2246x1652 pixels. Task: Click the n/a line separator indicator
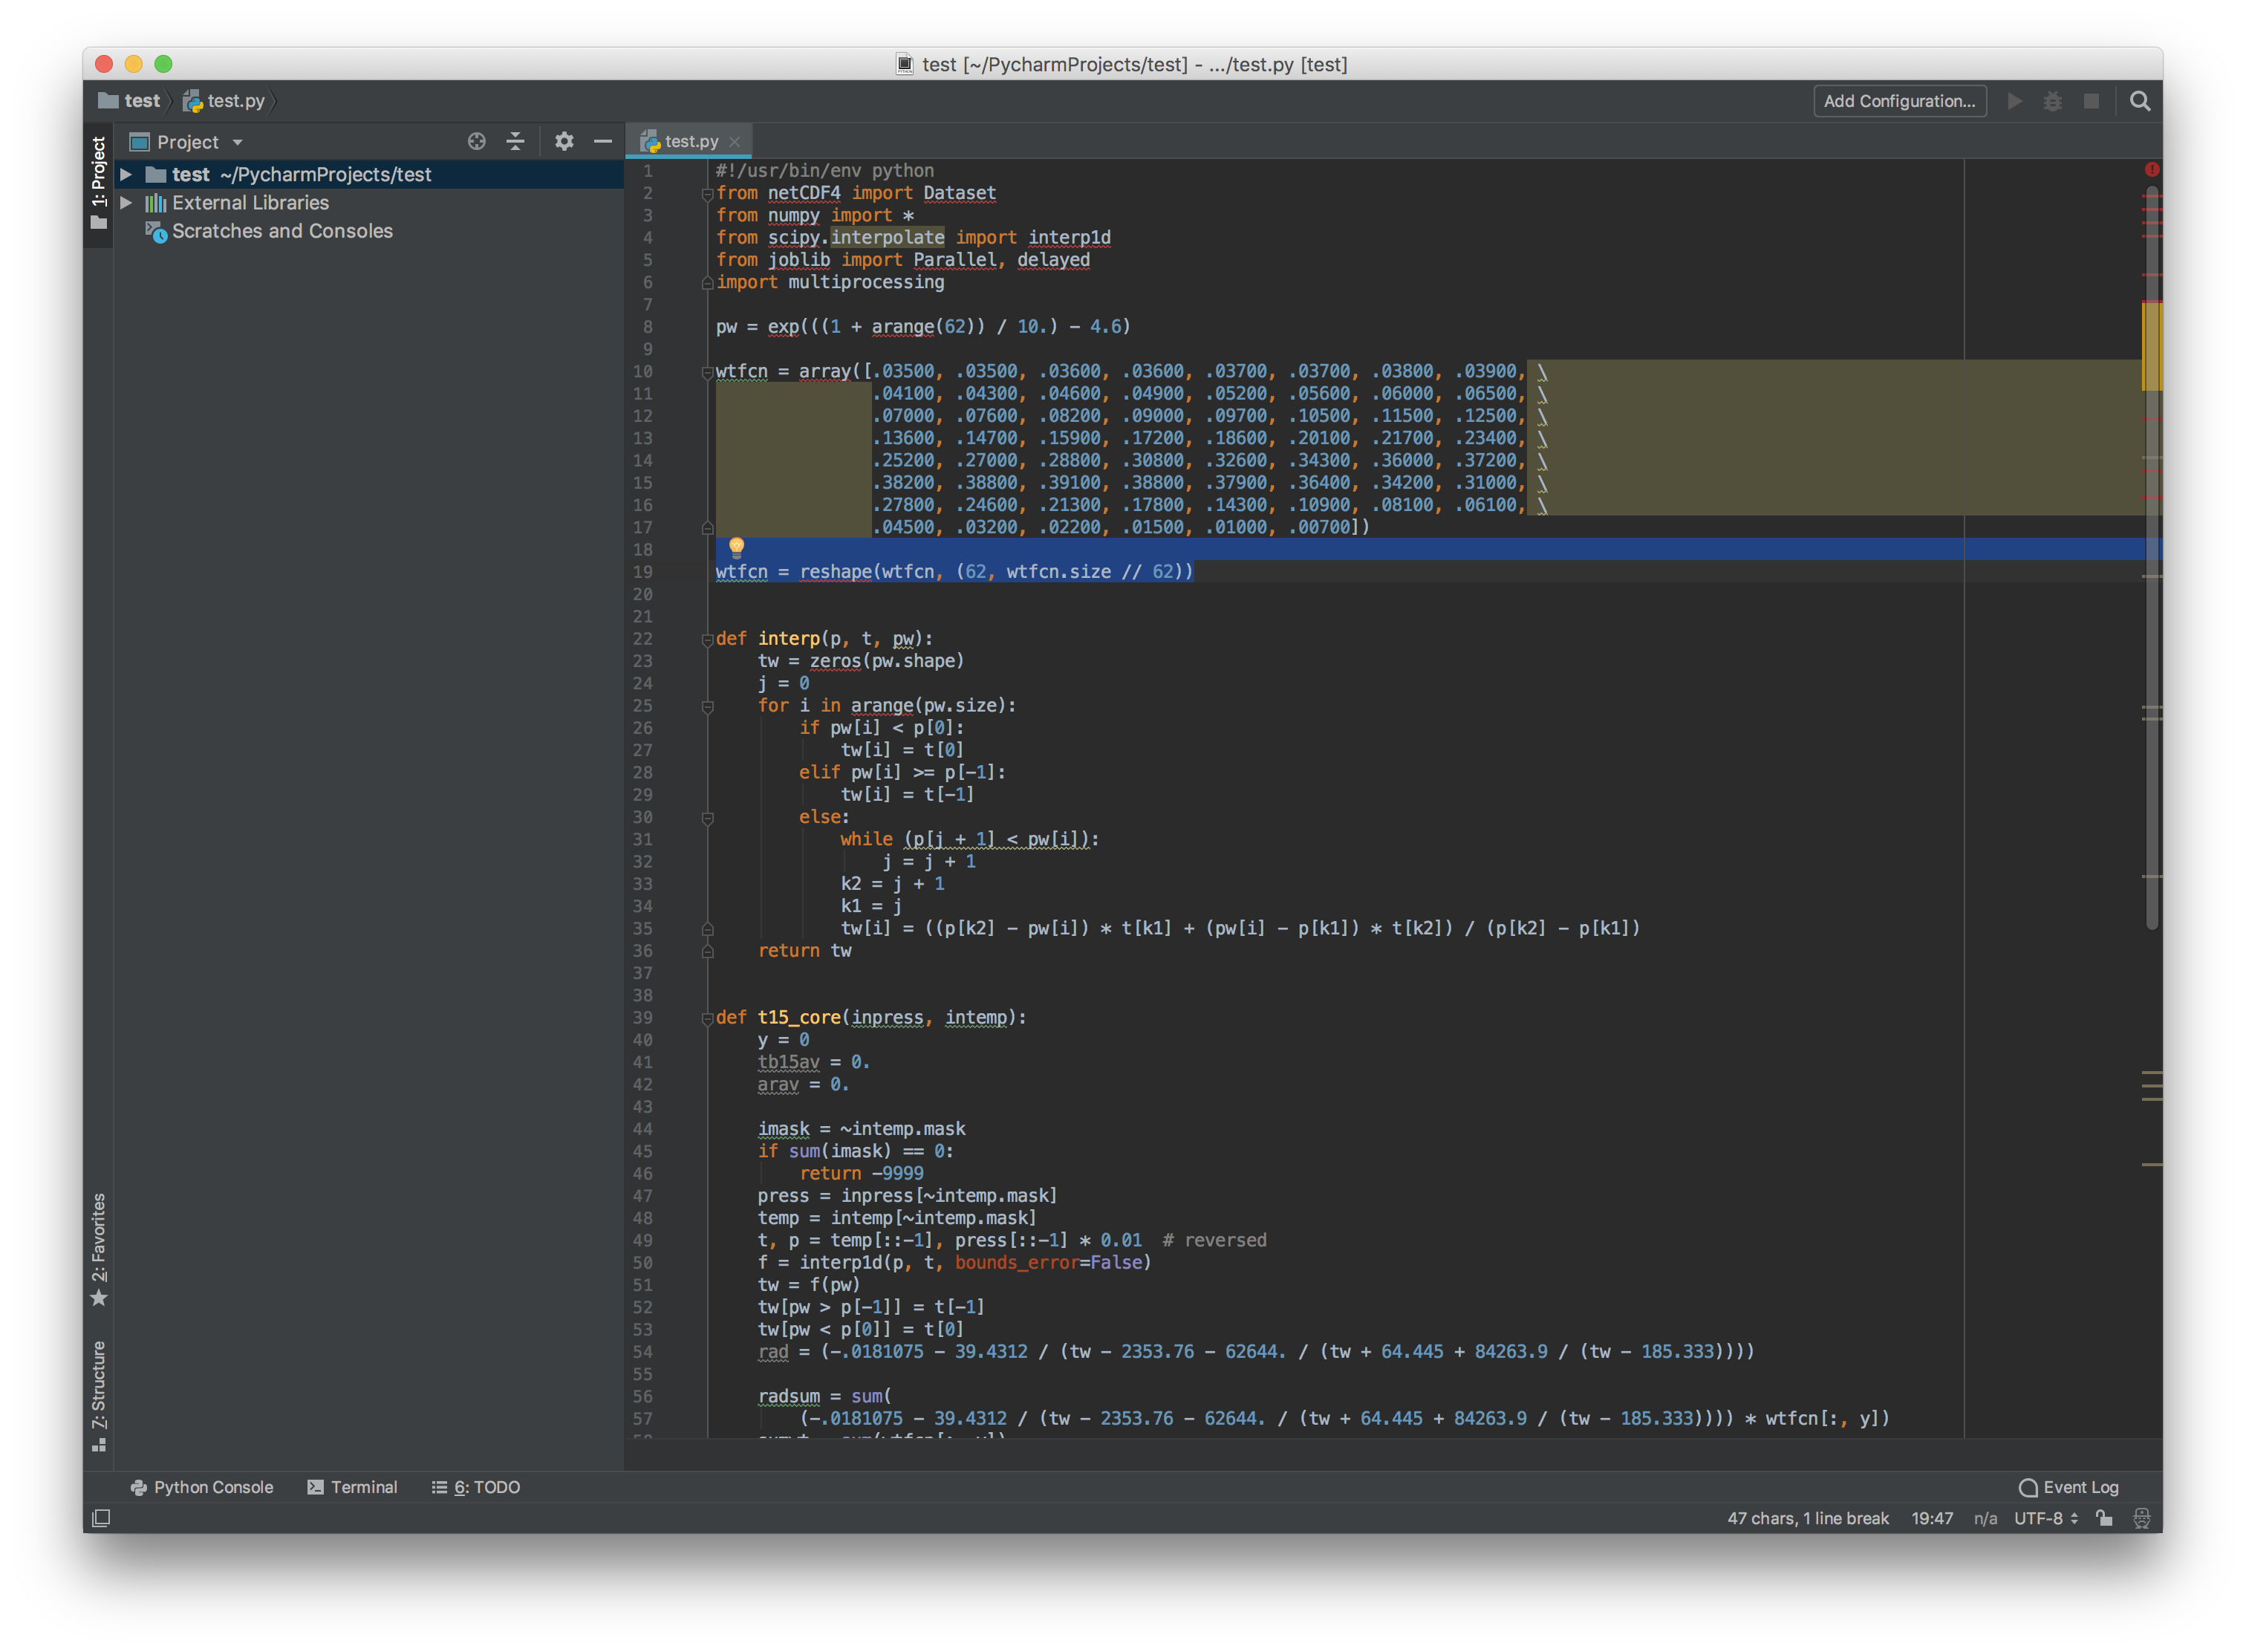pyautogui.click(x=1985, y=1518)
